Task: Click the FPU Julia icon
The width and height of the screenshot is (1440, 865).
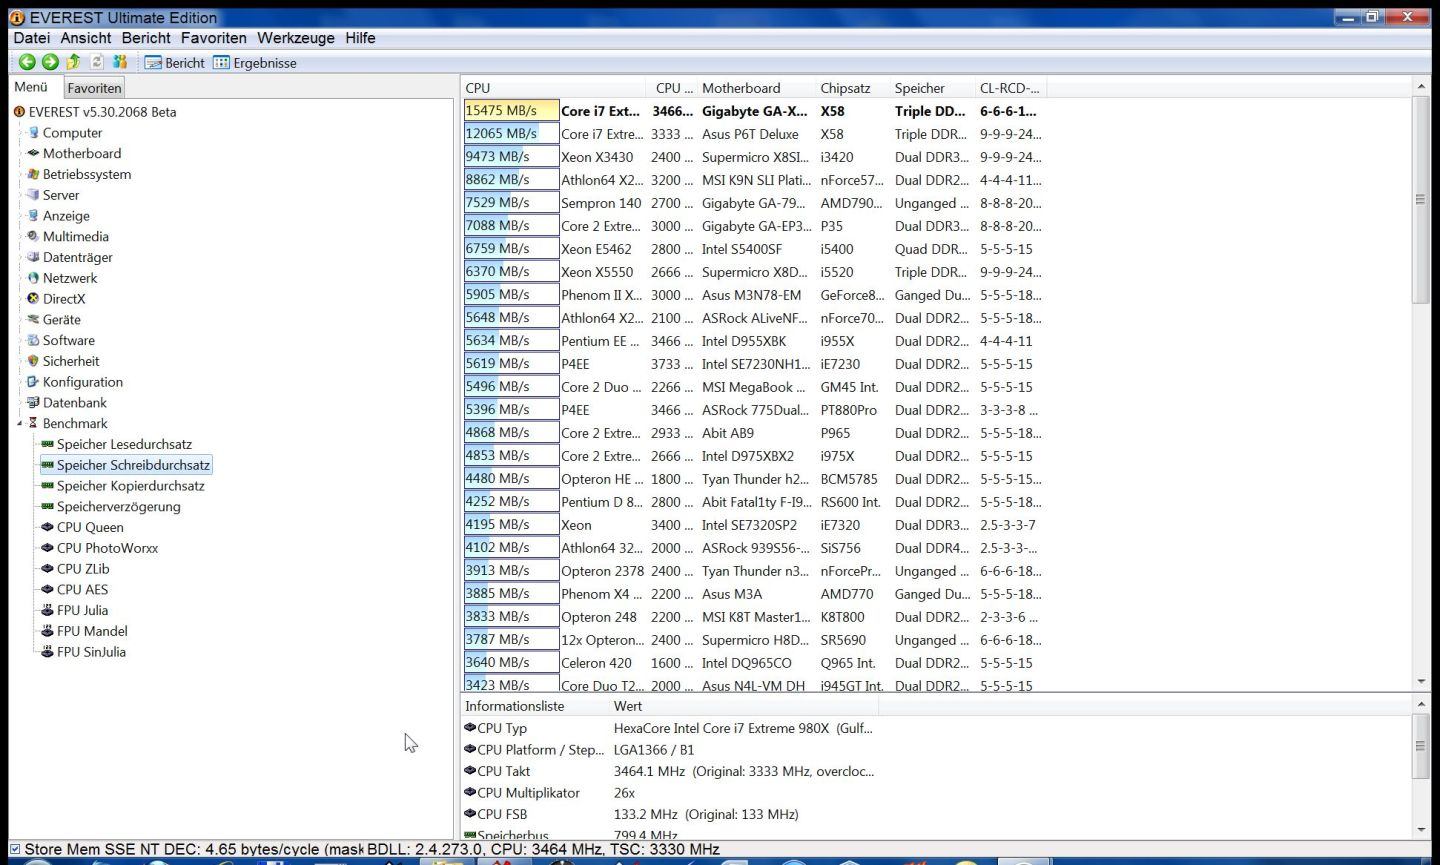Action: tap(47, 610)
